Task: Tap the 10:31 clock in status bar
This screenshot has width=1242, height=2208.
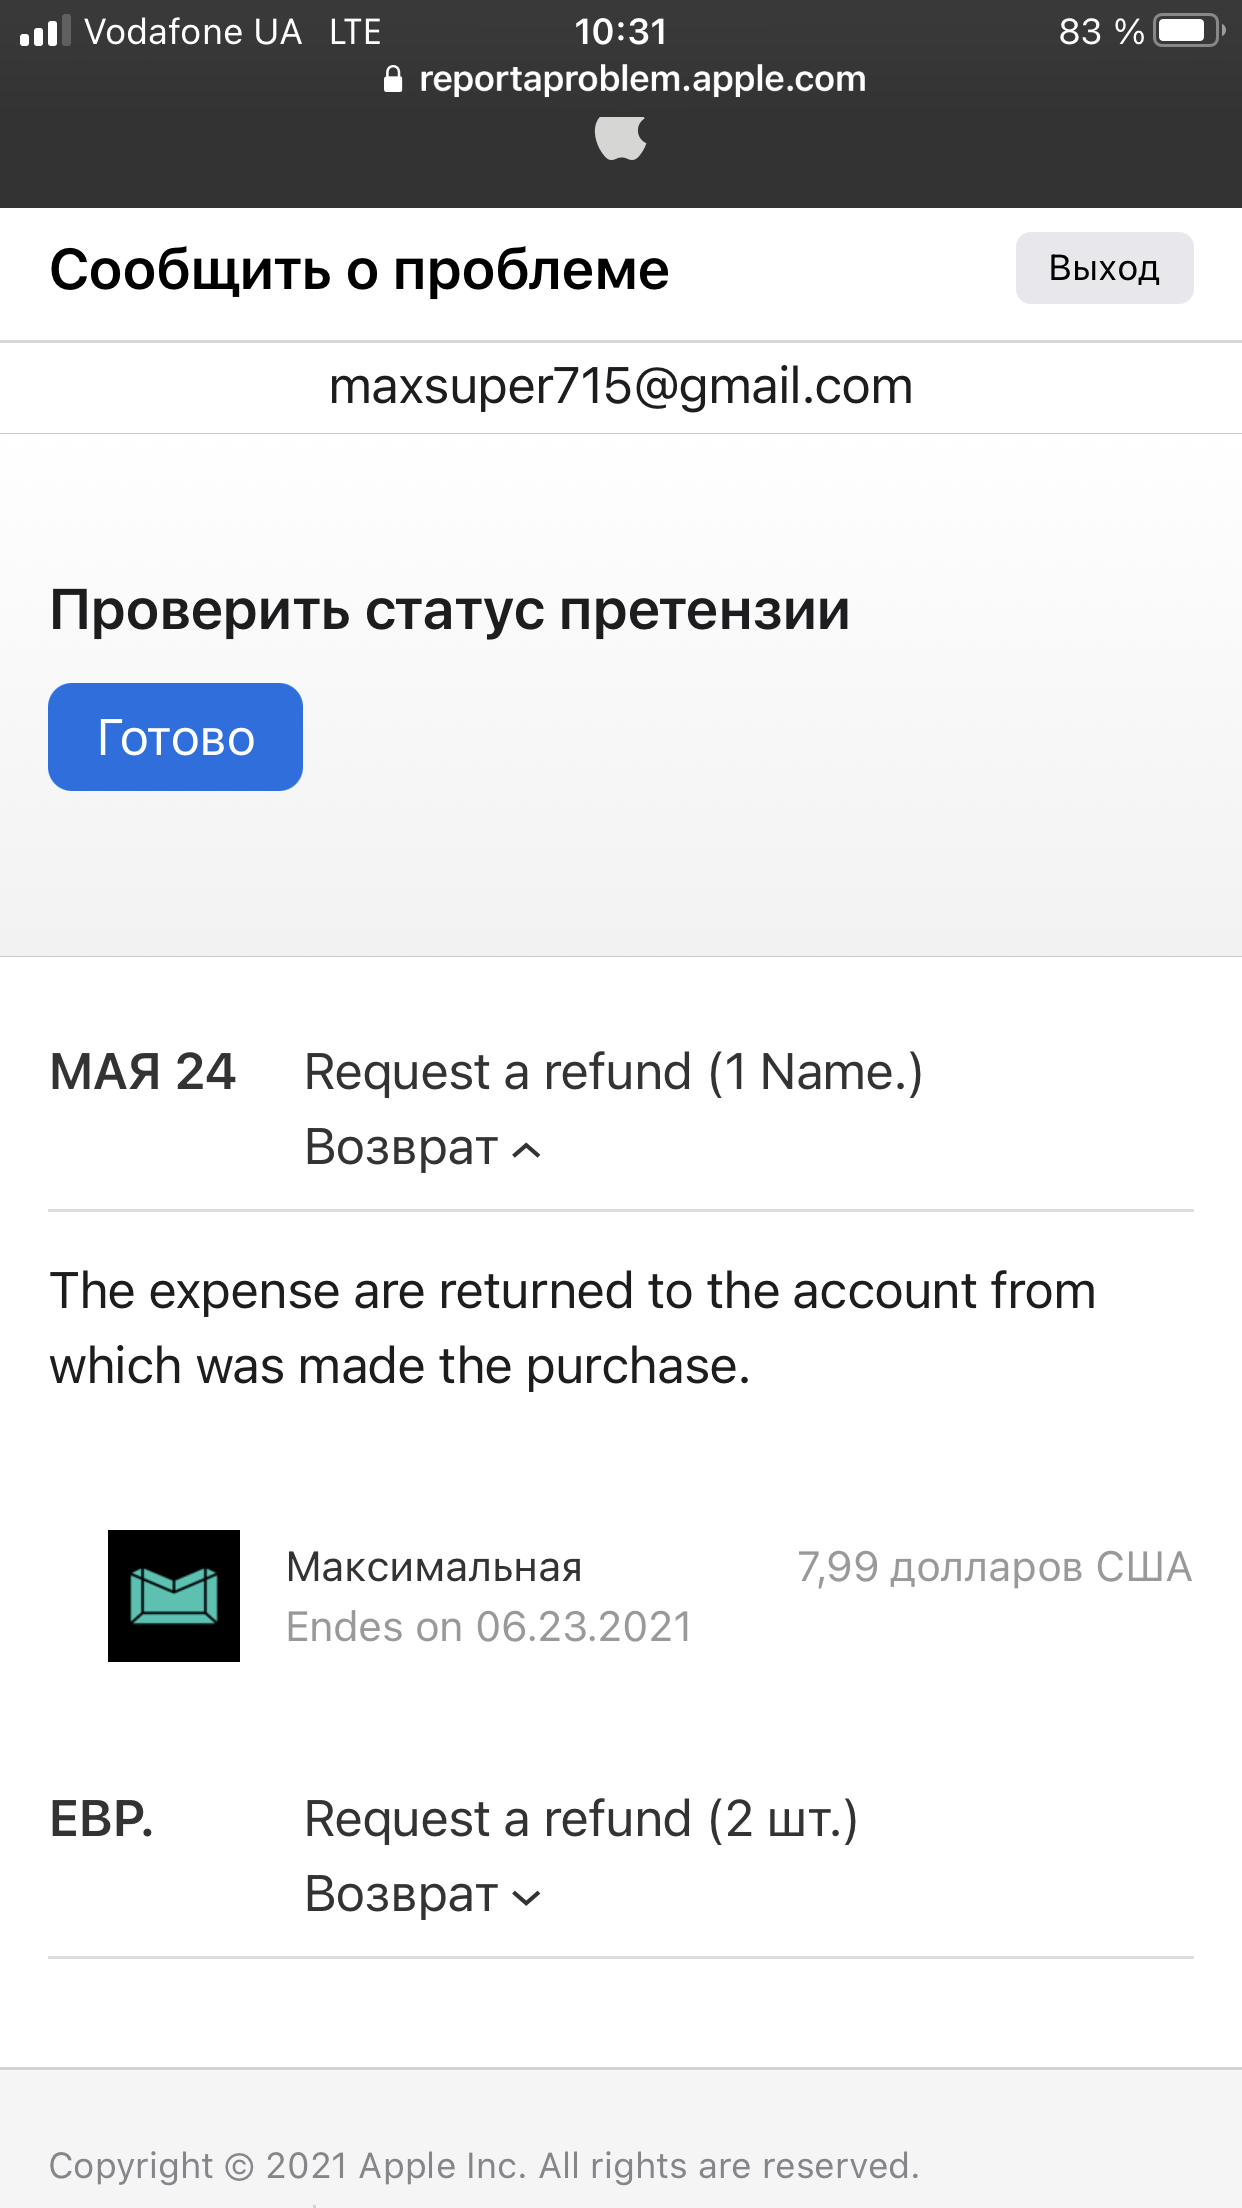Action: [620, 32]
